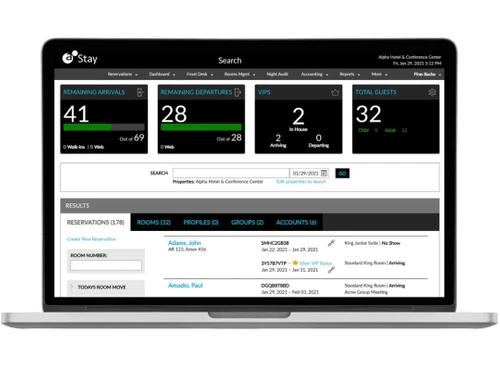Screen dimensions: 500x375
Task: Click the 01/29/2021 date field
Action: coord(305,173)
